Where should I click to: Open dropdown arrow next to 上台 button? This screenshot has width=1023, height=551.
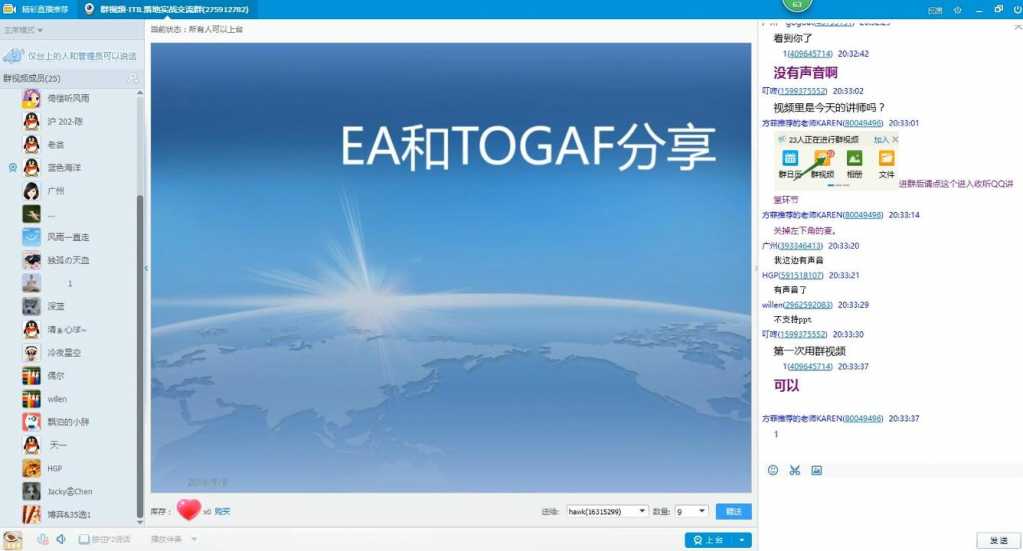click(742, 540)
